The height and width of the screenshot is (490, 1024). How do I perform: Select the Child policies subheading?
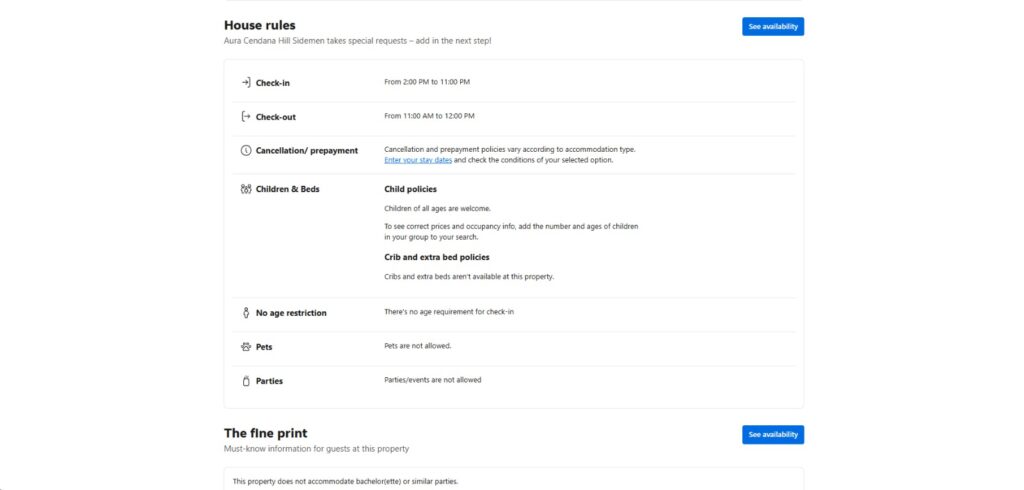point(410,189)
